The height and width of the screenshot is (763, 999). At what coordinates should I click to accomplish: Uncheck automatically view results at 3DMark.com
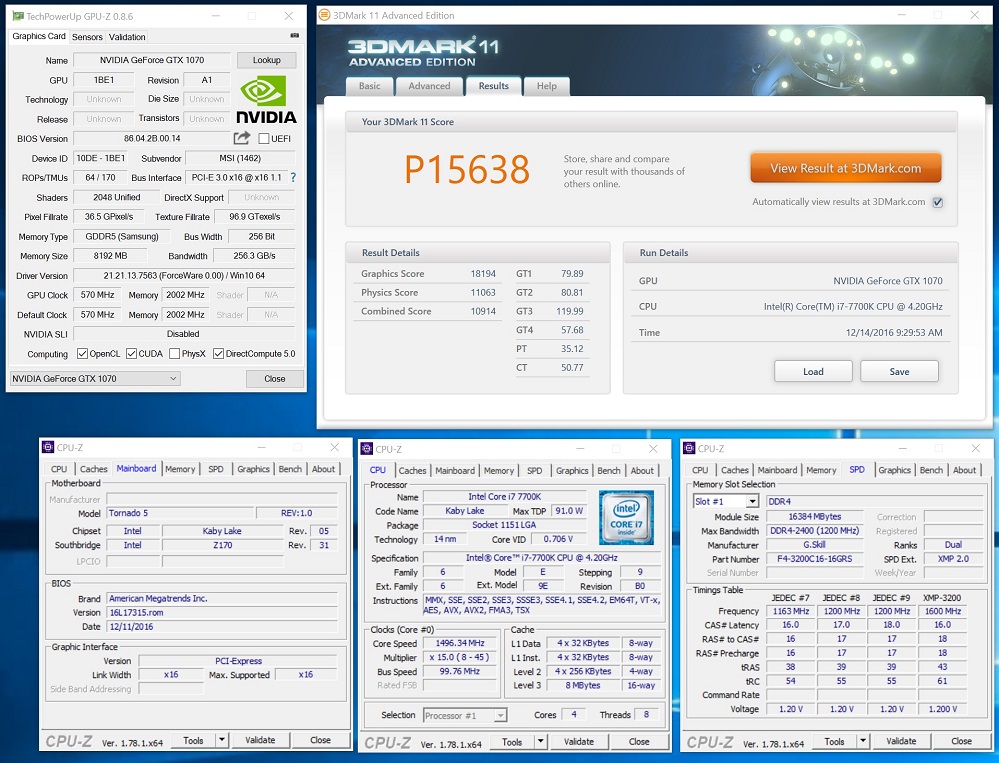pos(937,202)
